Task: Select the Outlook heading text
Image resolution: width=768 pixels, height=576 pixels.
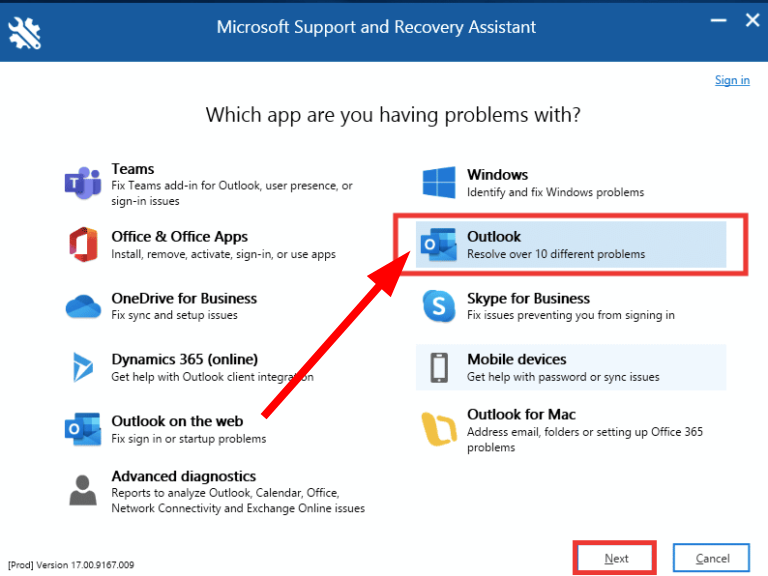Action: (494, 237)
